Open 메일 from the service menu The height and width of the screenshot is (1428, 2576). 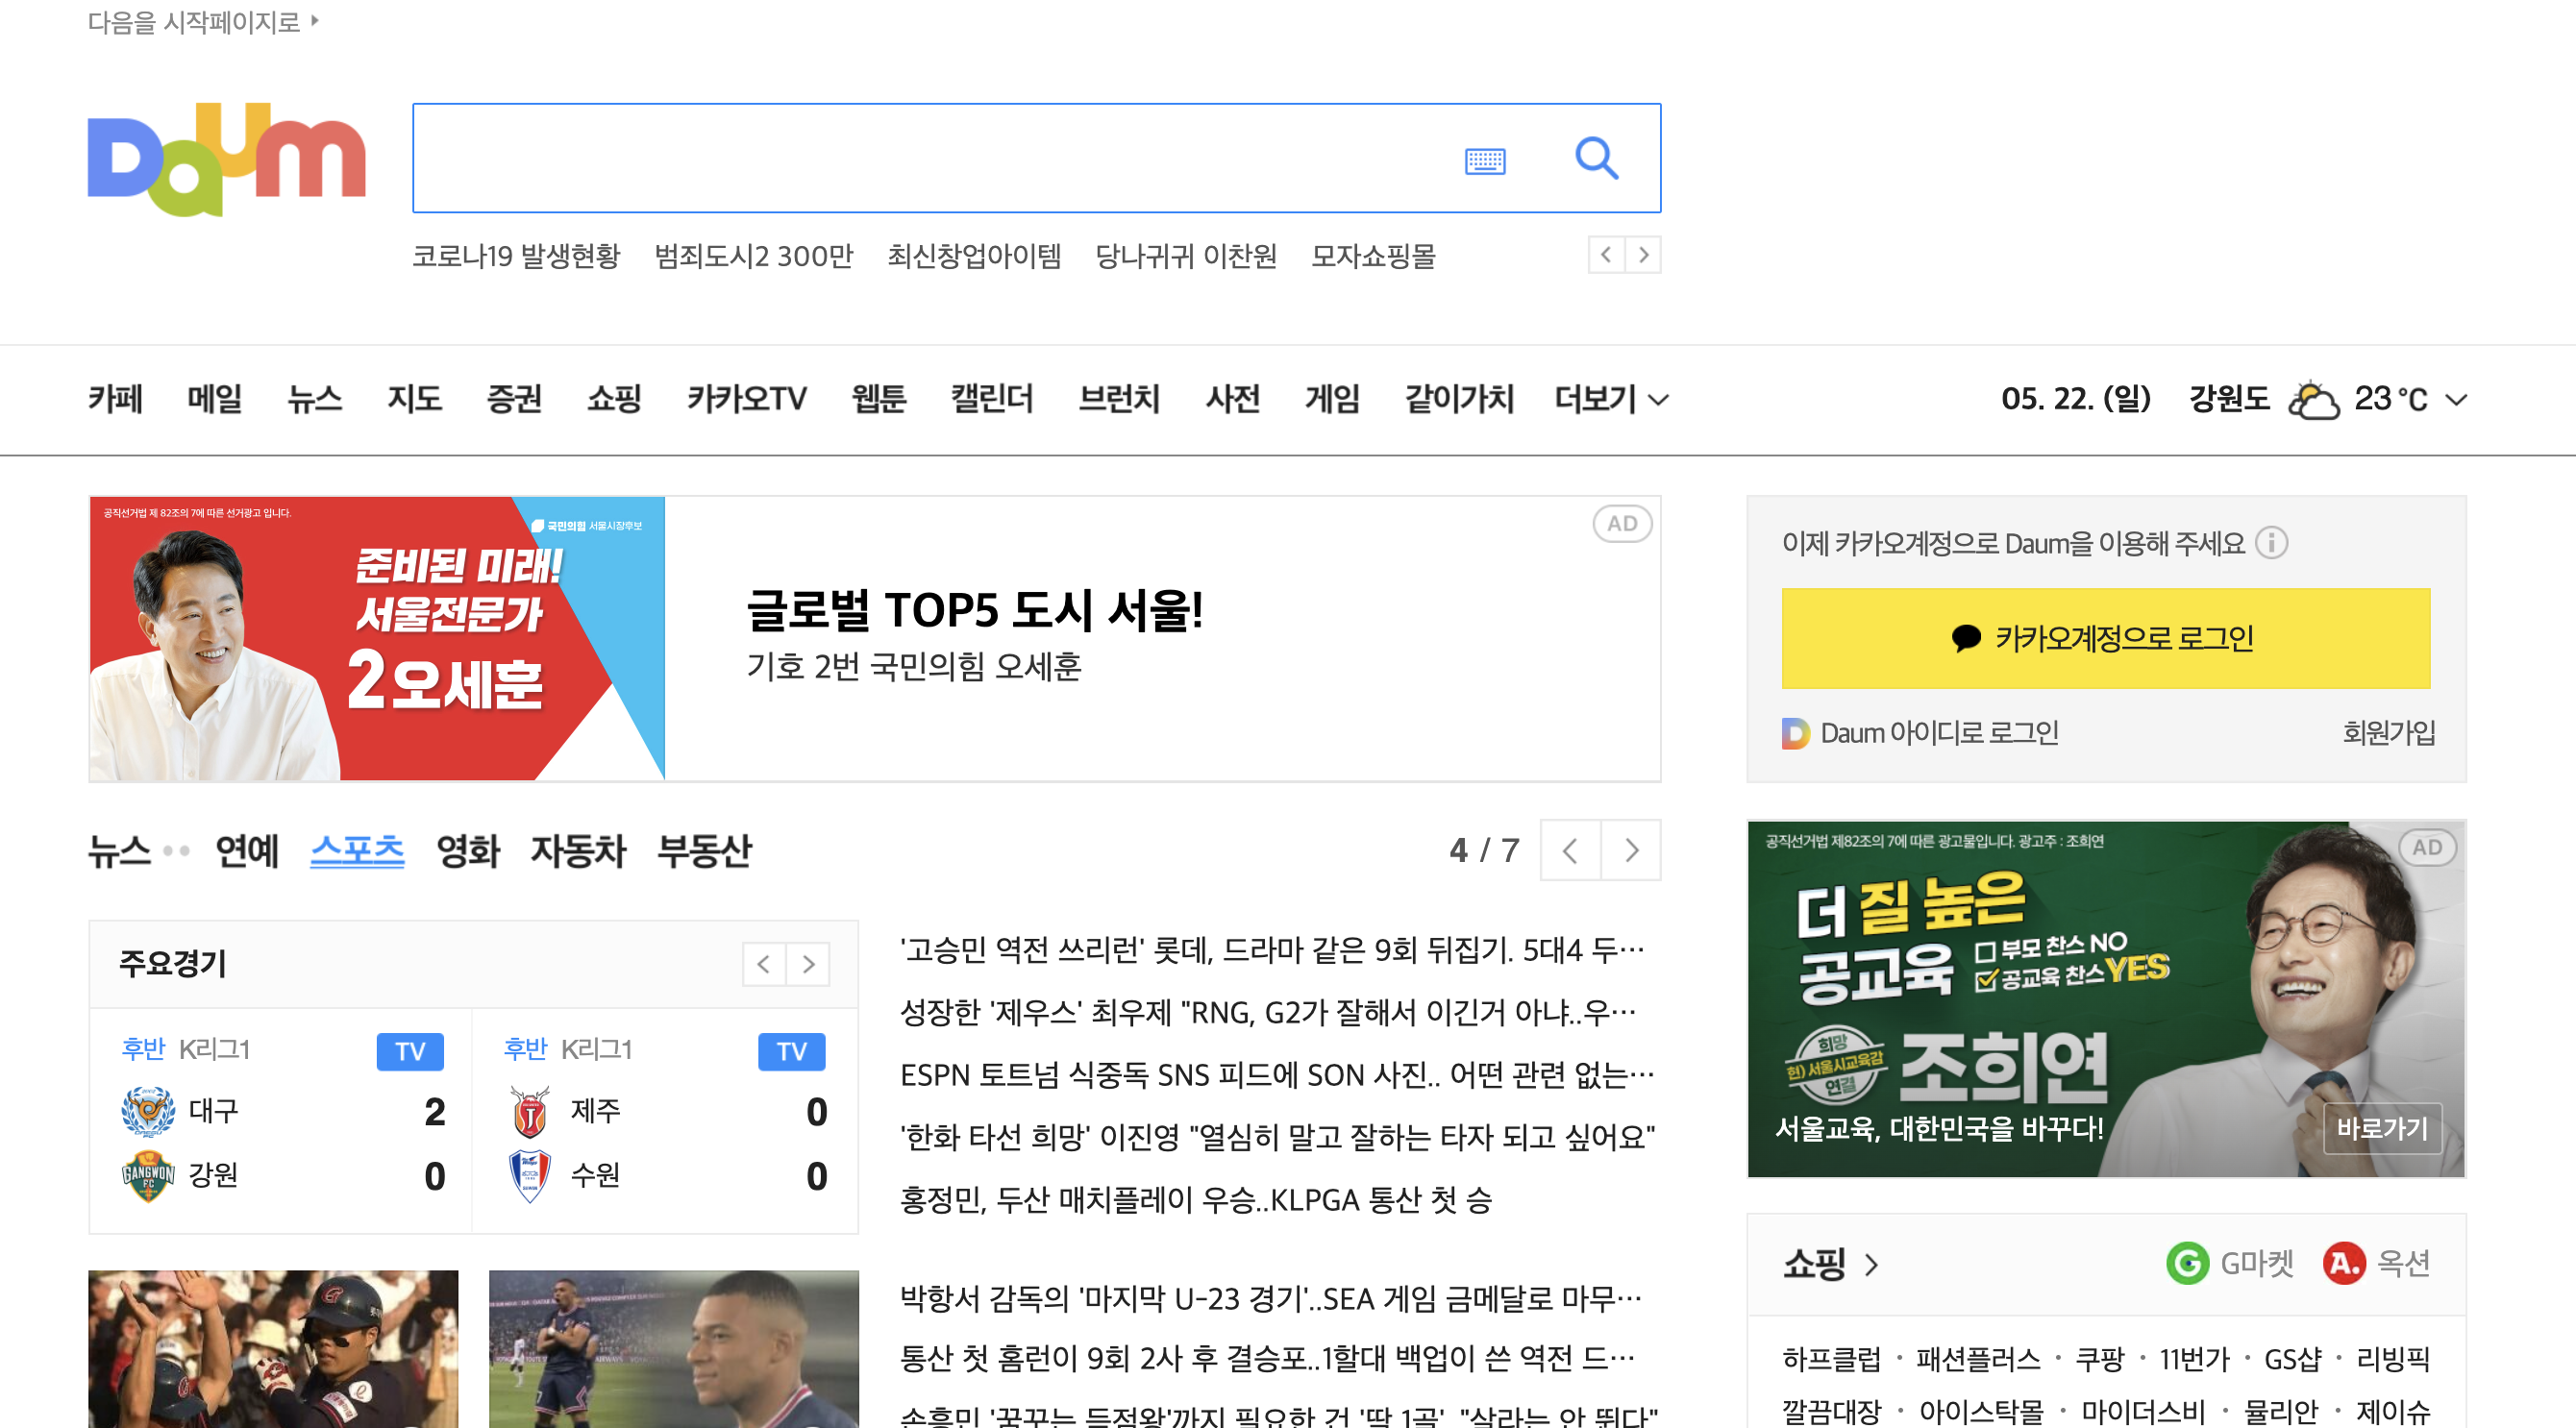point(214,399)
